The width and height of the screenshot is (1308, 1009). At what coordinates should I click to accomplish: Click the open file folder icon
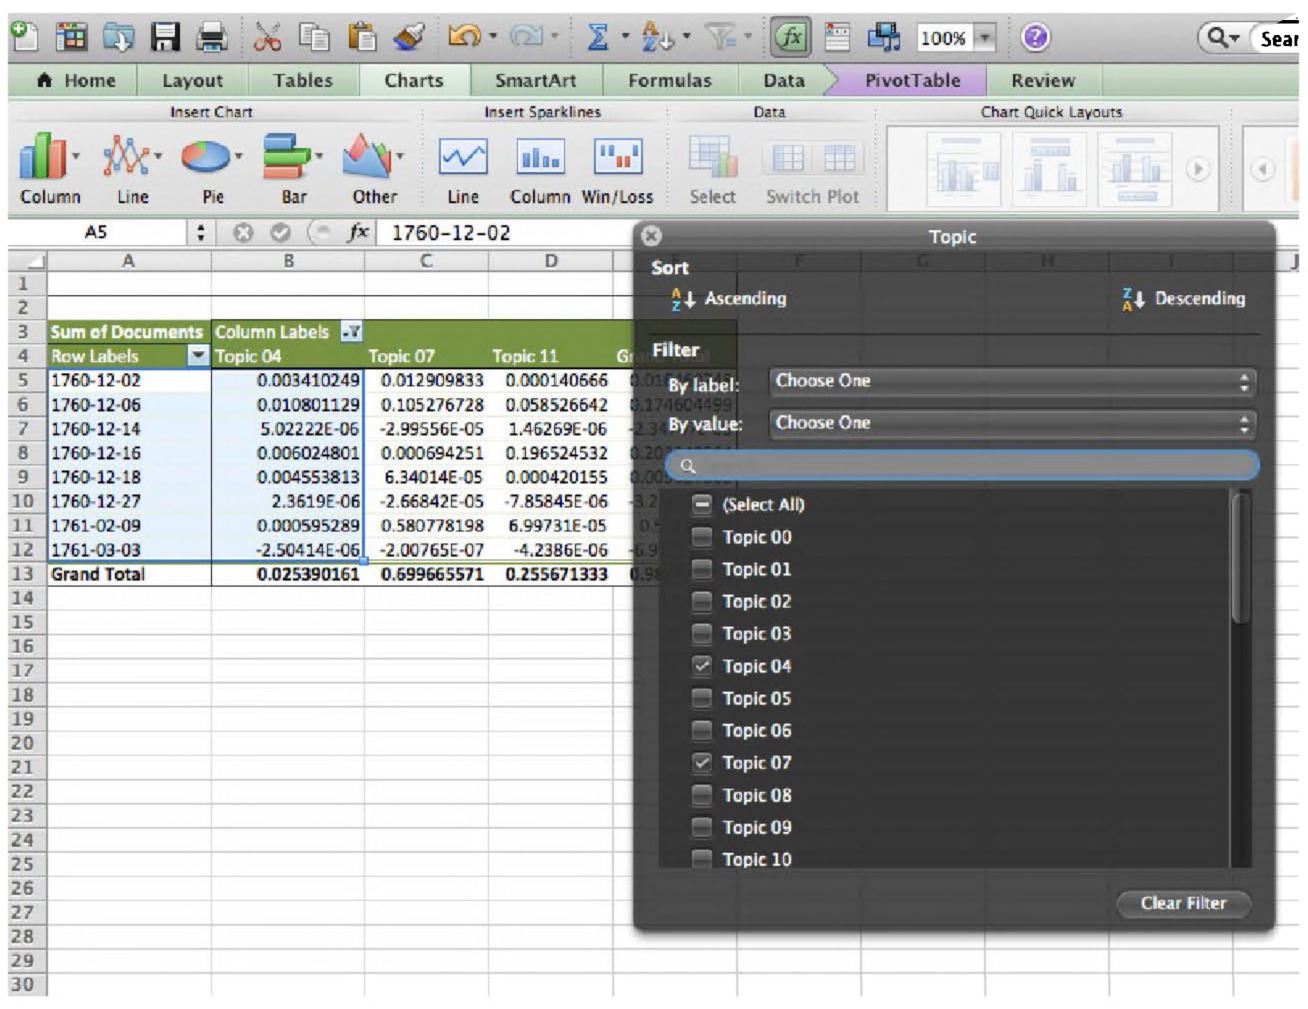(118, 37)
